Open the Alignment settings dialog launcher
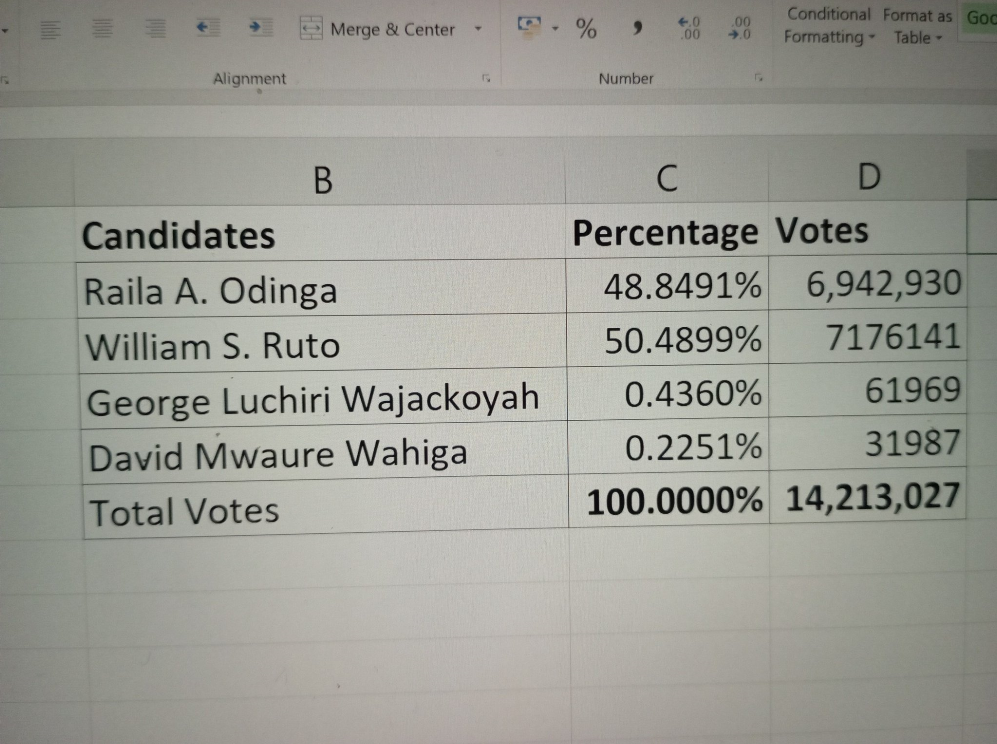 point(486,78)
